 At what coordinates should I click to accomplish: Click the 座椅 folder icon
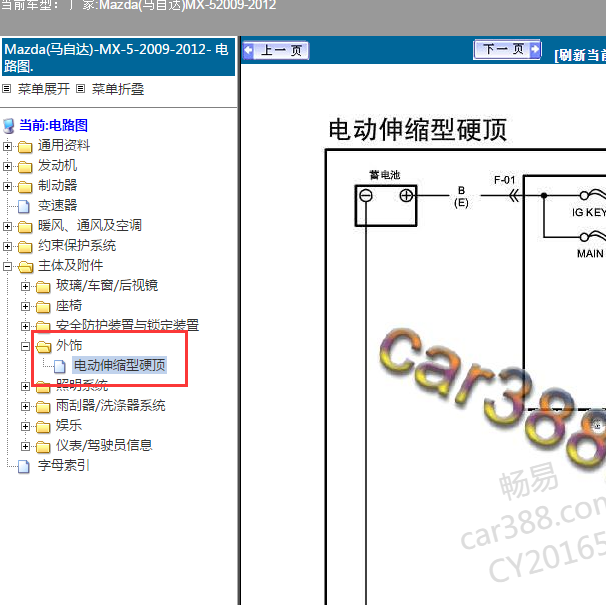coord(43,307)
